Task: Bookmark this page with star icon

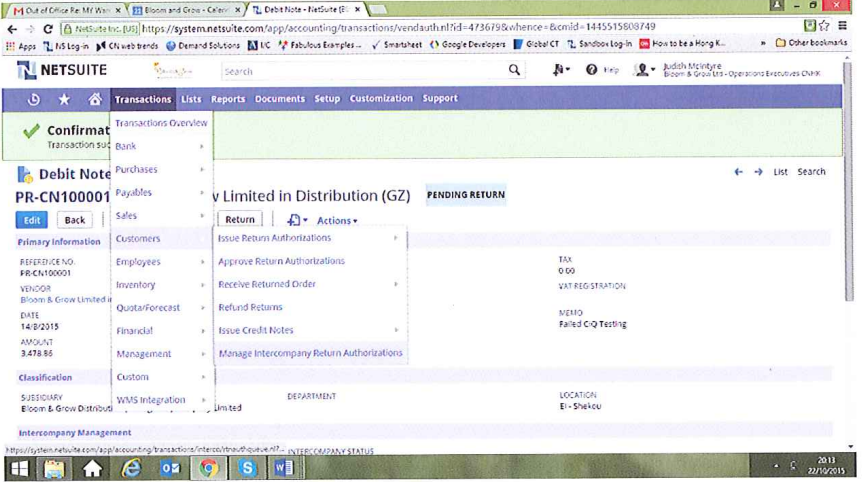Action: click(824, 26)
